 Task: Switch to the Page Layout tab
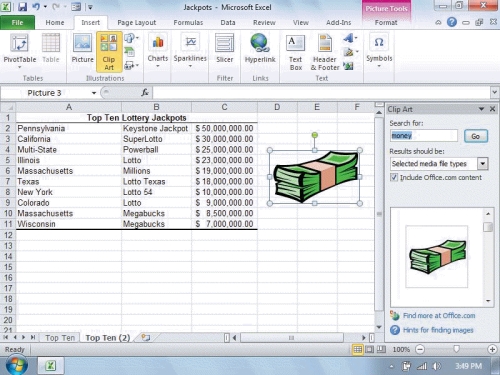[x=137, y=22]
